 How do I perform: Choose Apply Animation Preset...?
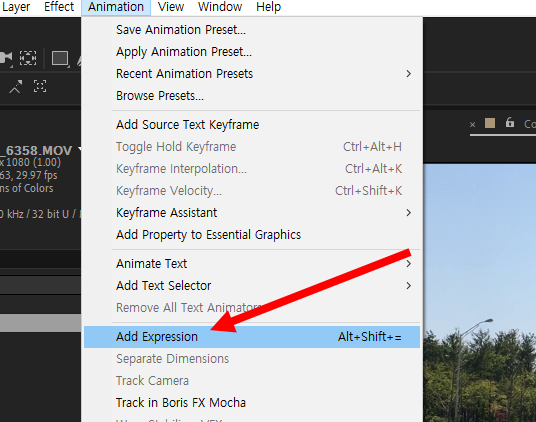pos(252,52)
